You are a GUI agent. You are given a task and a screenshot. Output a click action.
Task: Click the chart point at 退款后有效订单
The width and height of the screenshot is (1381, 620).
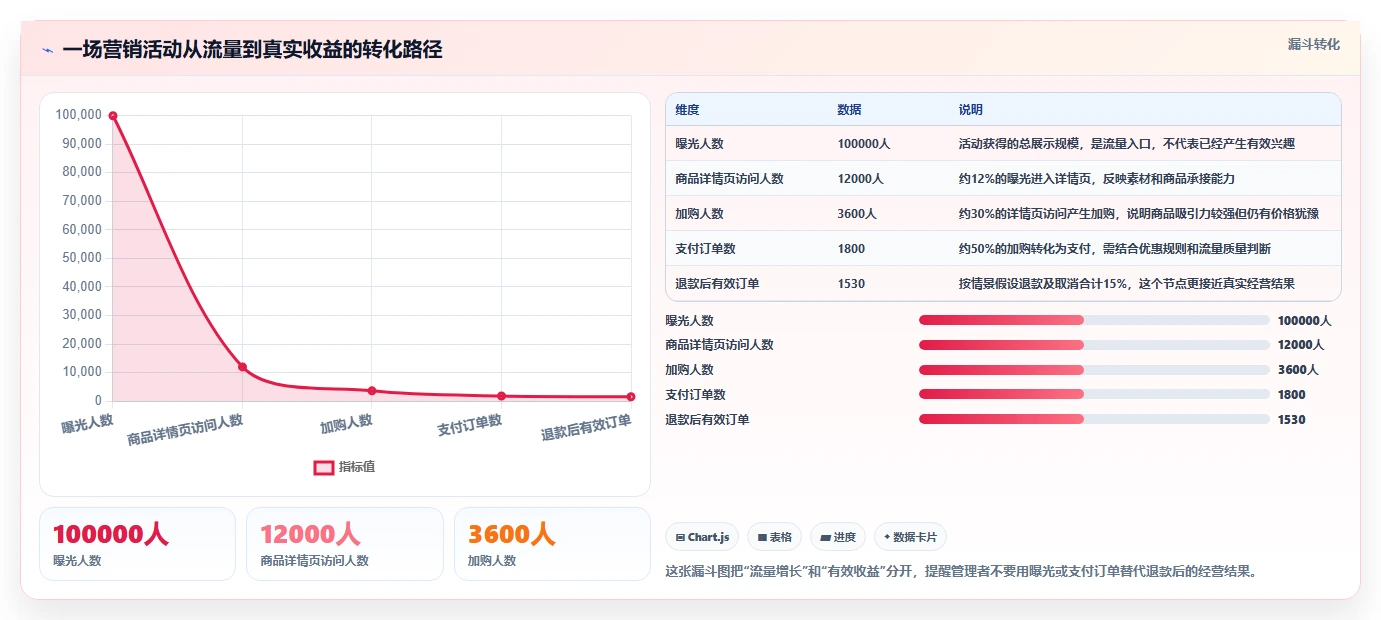click(x=631, y=397)
